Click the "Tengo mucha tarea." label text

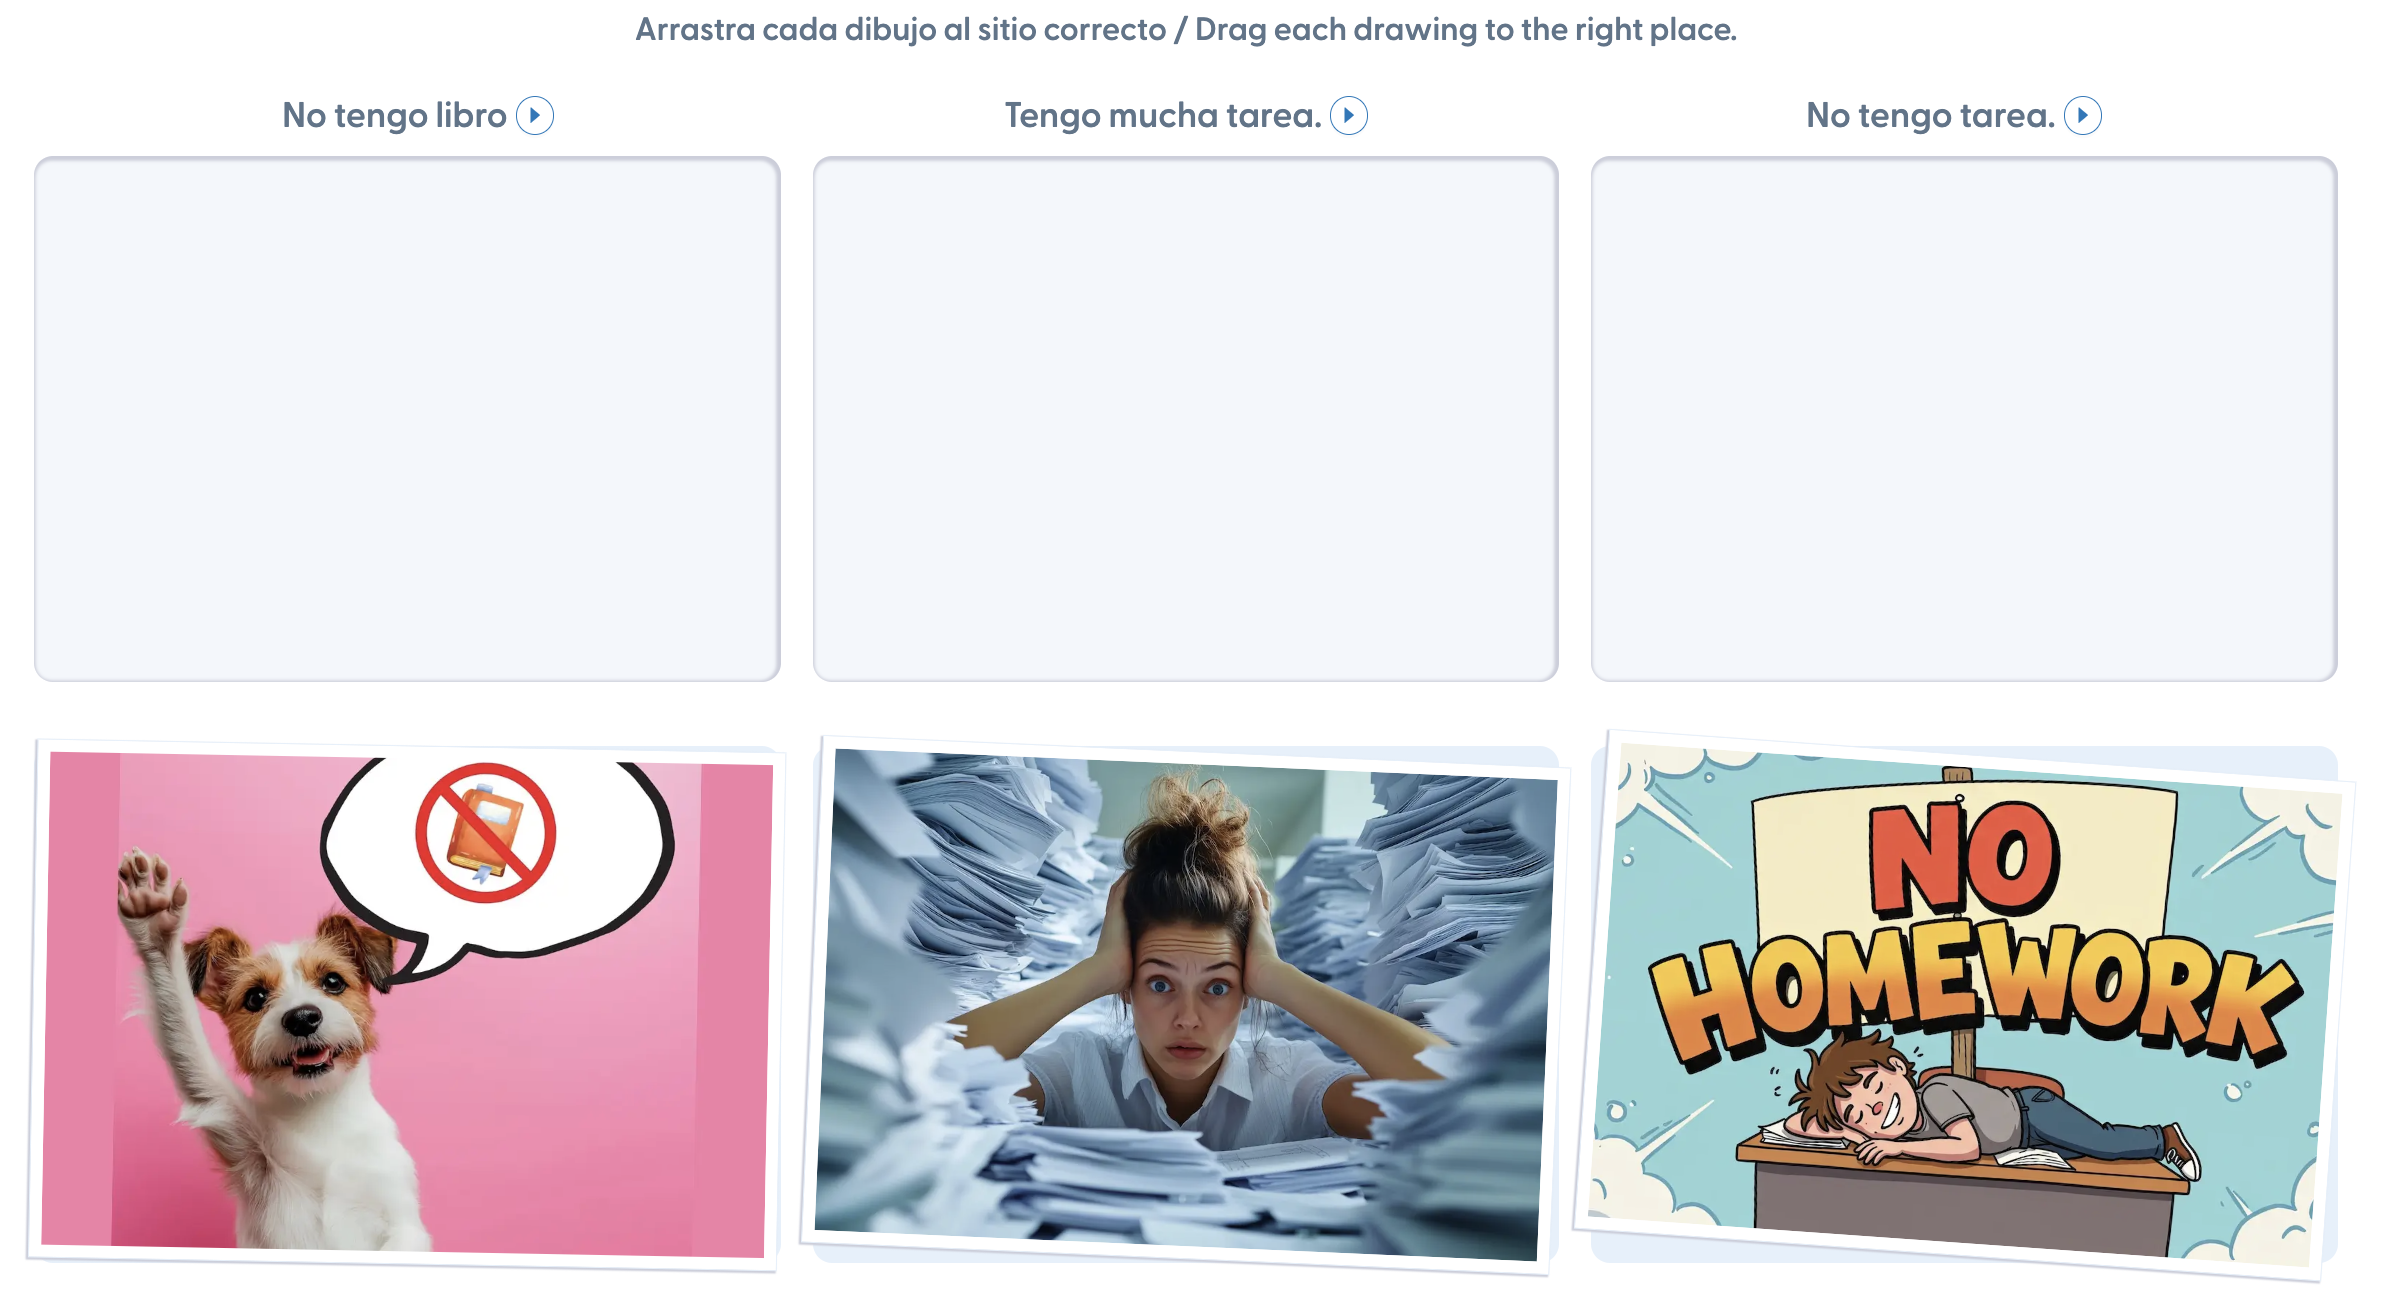pos(1163,116)
